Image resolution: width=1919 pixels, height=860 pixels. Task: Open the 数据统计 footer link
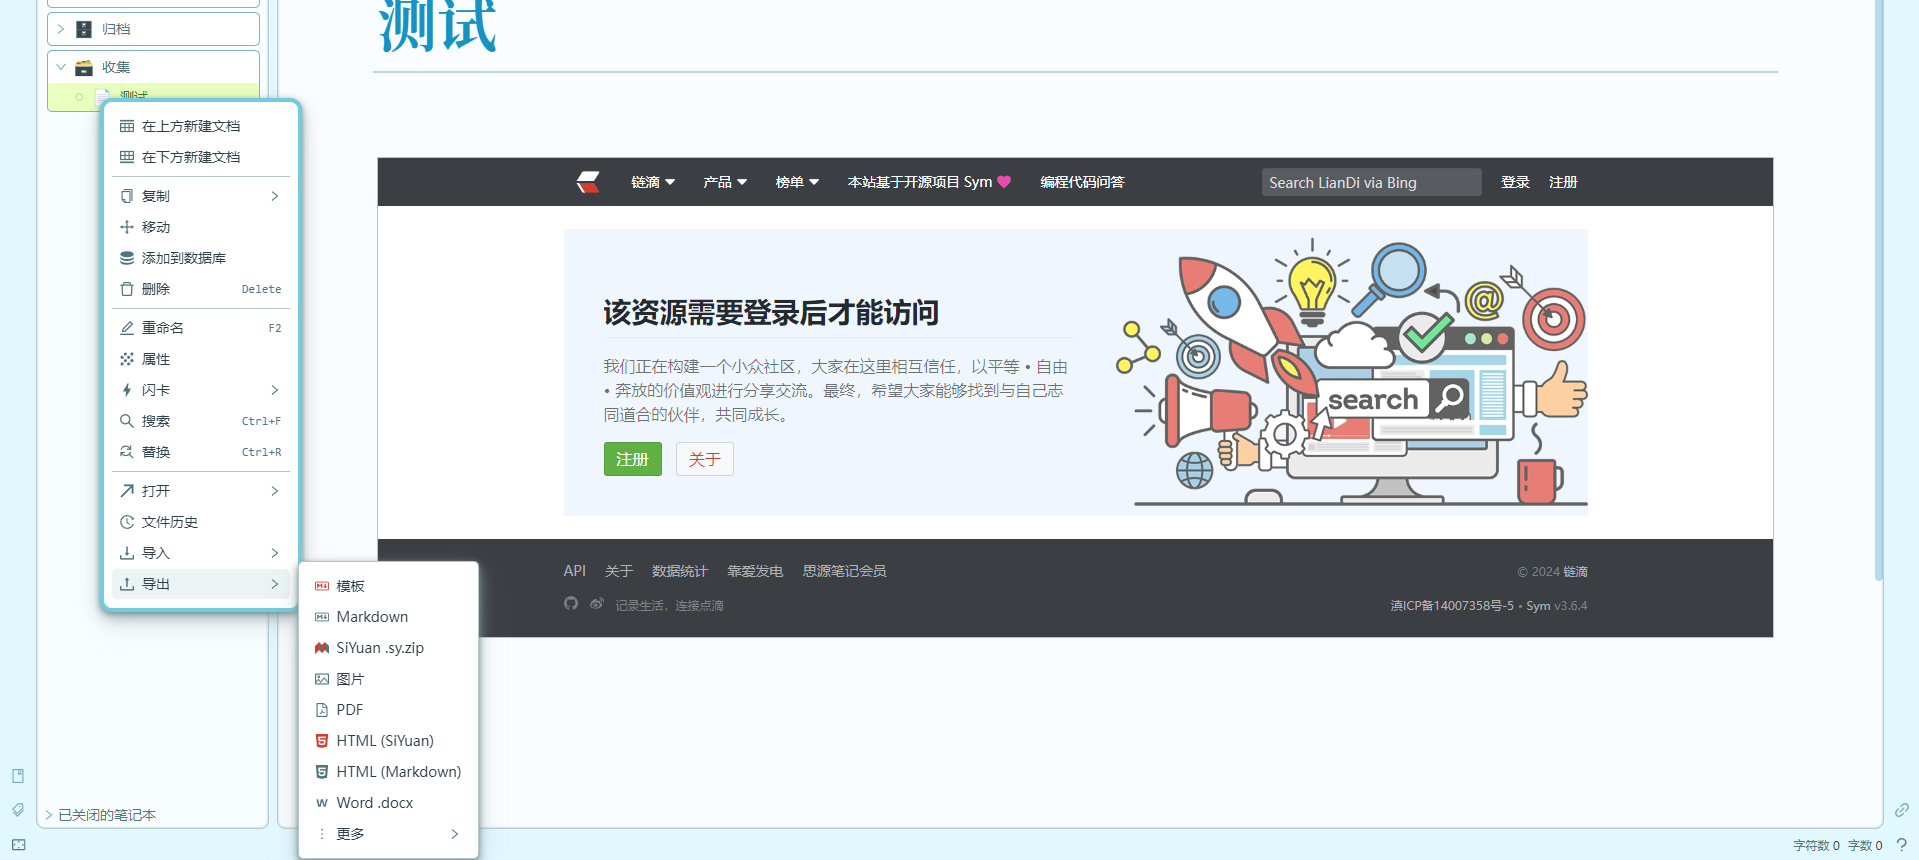pyautogui.click(x=680, y=571)
